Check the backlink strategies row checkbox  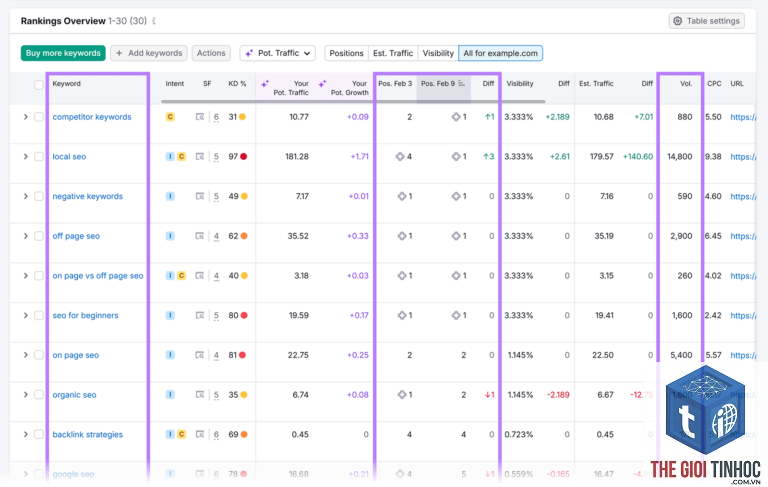coord(39,435)
